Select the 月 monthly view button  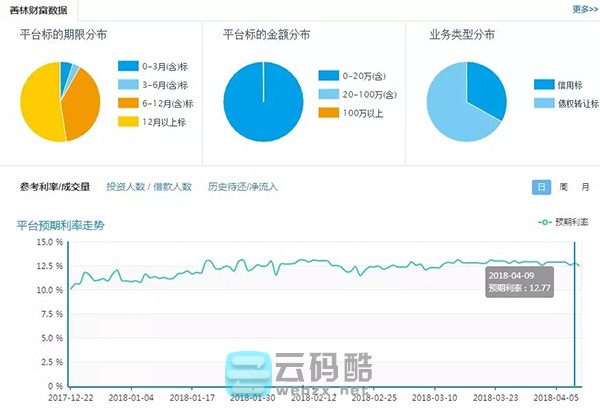pyautogui.click(x=585, y=187)
